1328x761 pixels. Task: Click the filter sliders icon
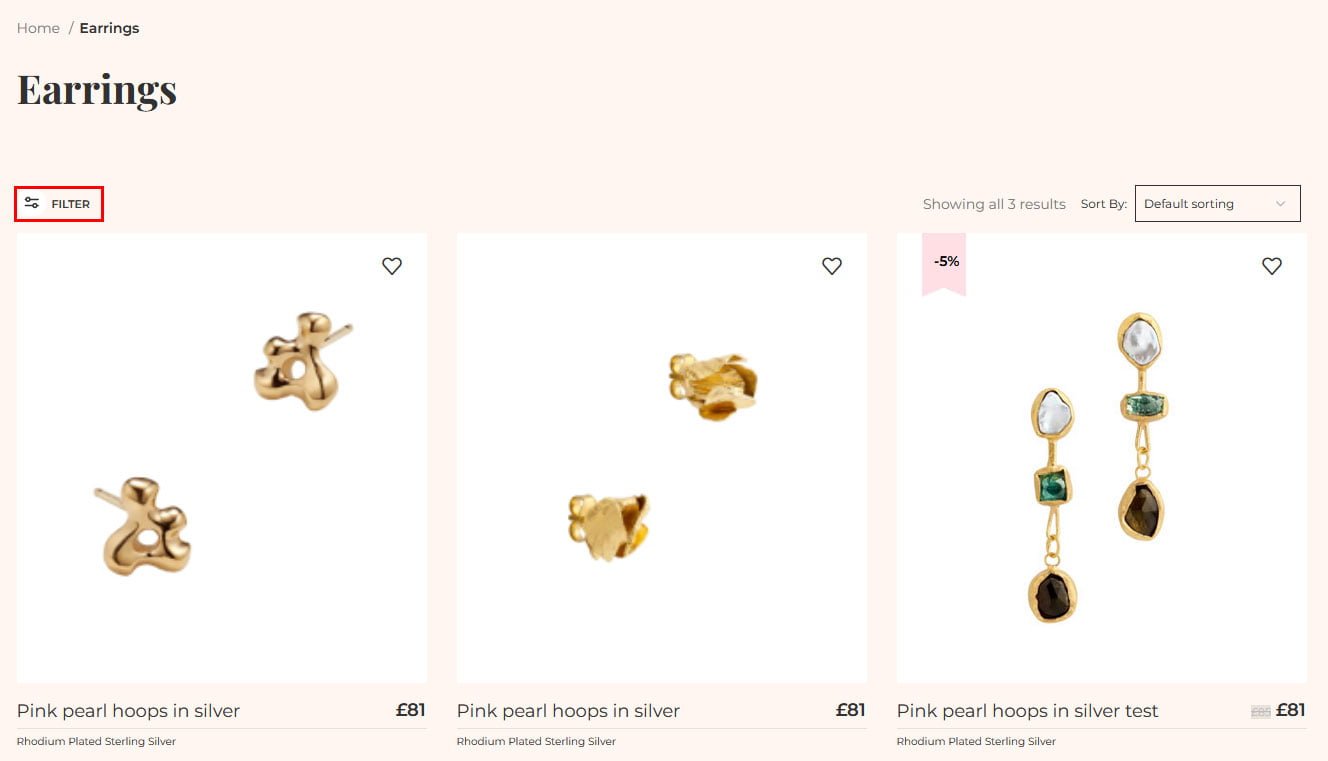click(32, 203)
